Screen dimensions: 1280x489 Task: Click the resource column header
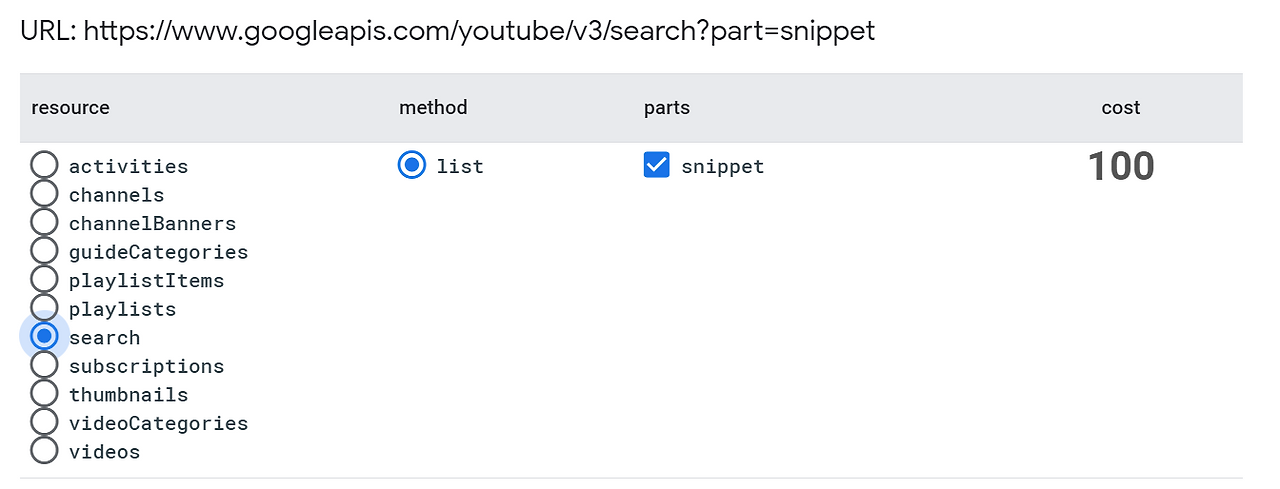pyautogui.click(x=70, y=108)
